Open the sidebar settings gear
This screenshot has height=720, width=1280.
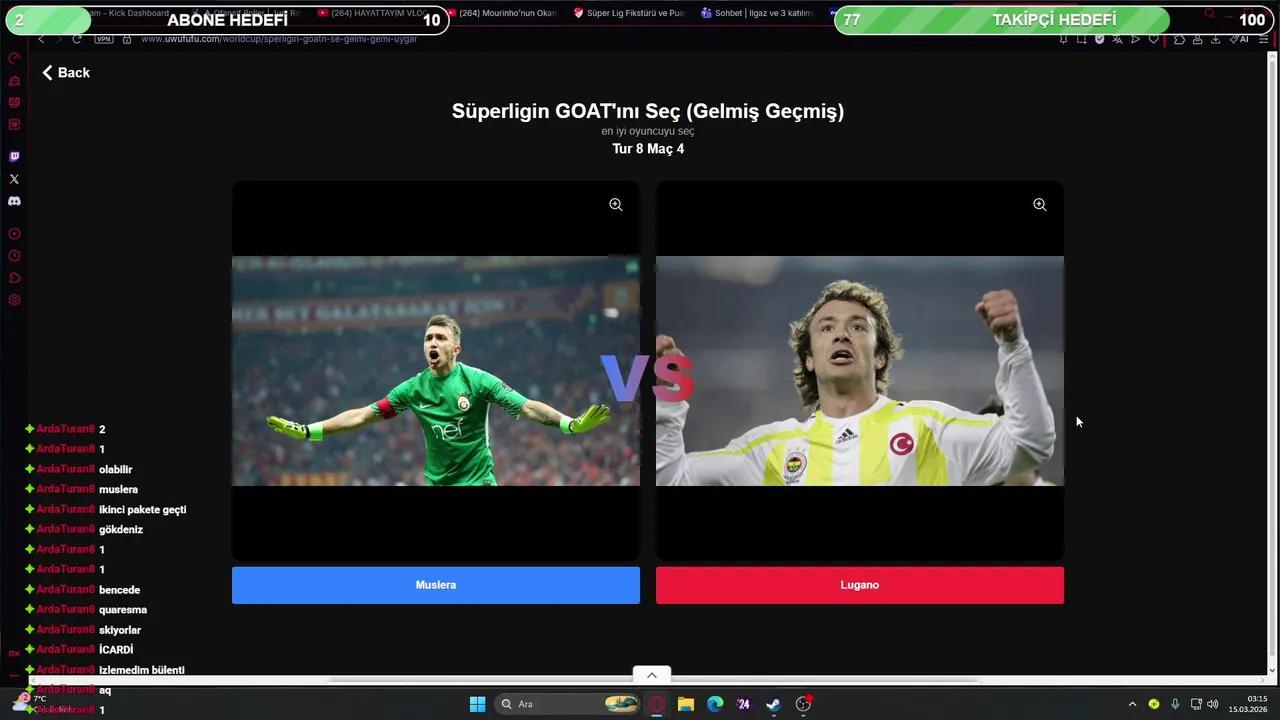pos(14,300)
